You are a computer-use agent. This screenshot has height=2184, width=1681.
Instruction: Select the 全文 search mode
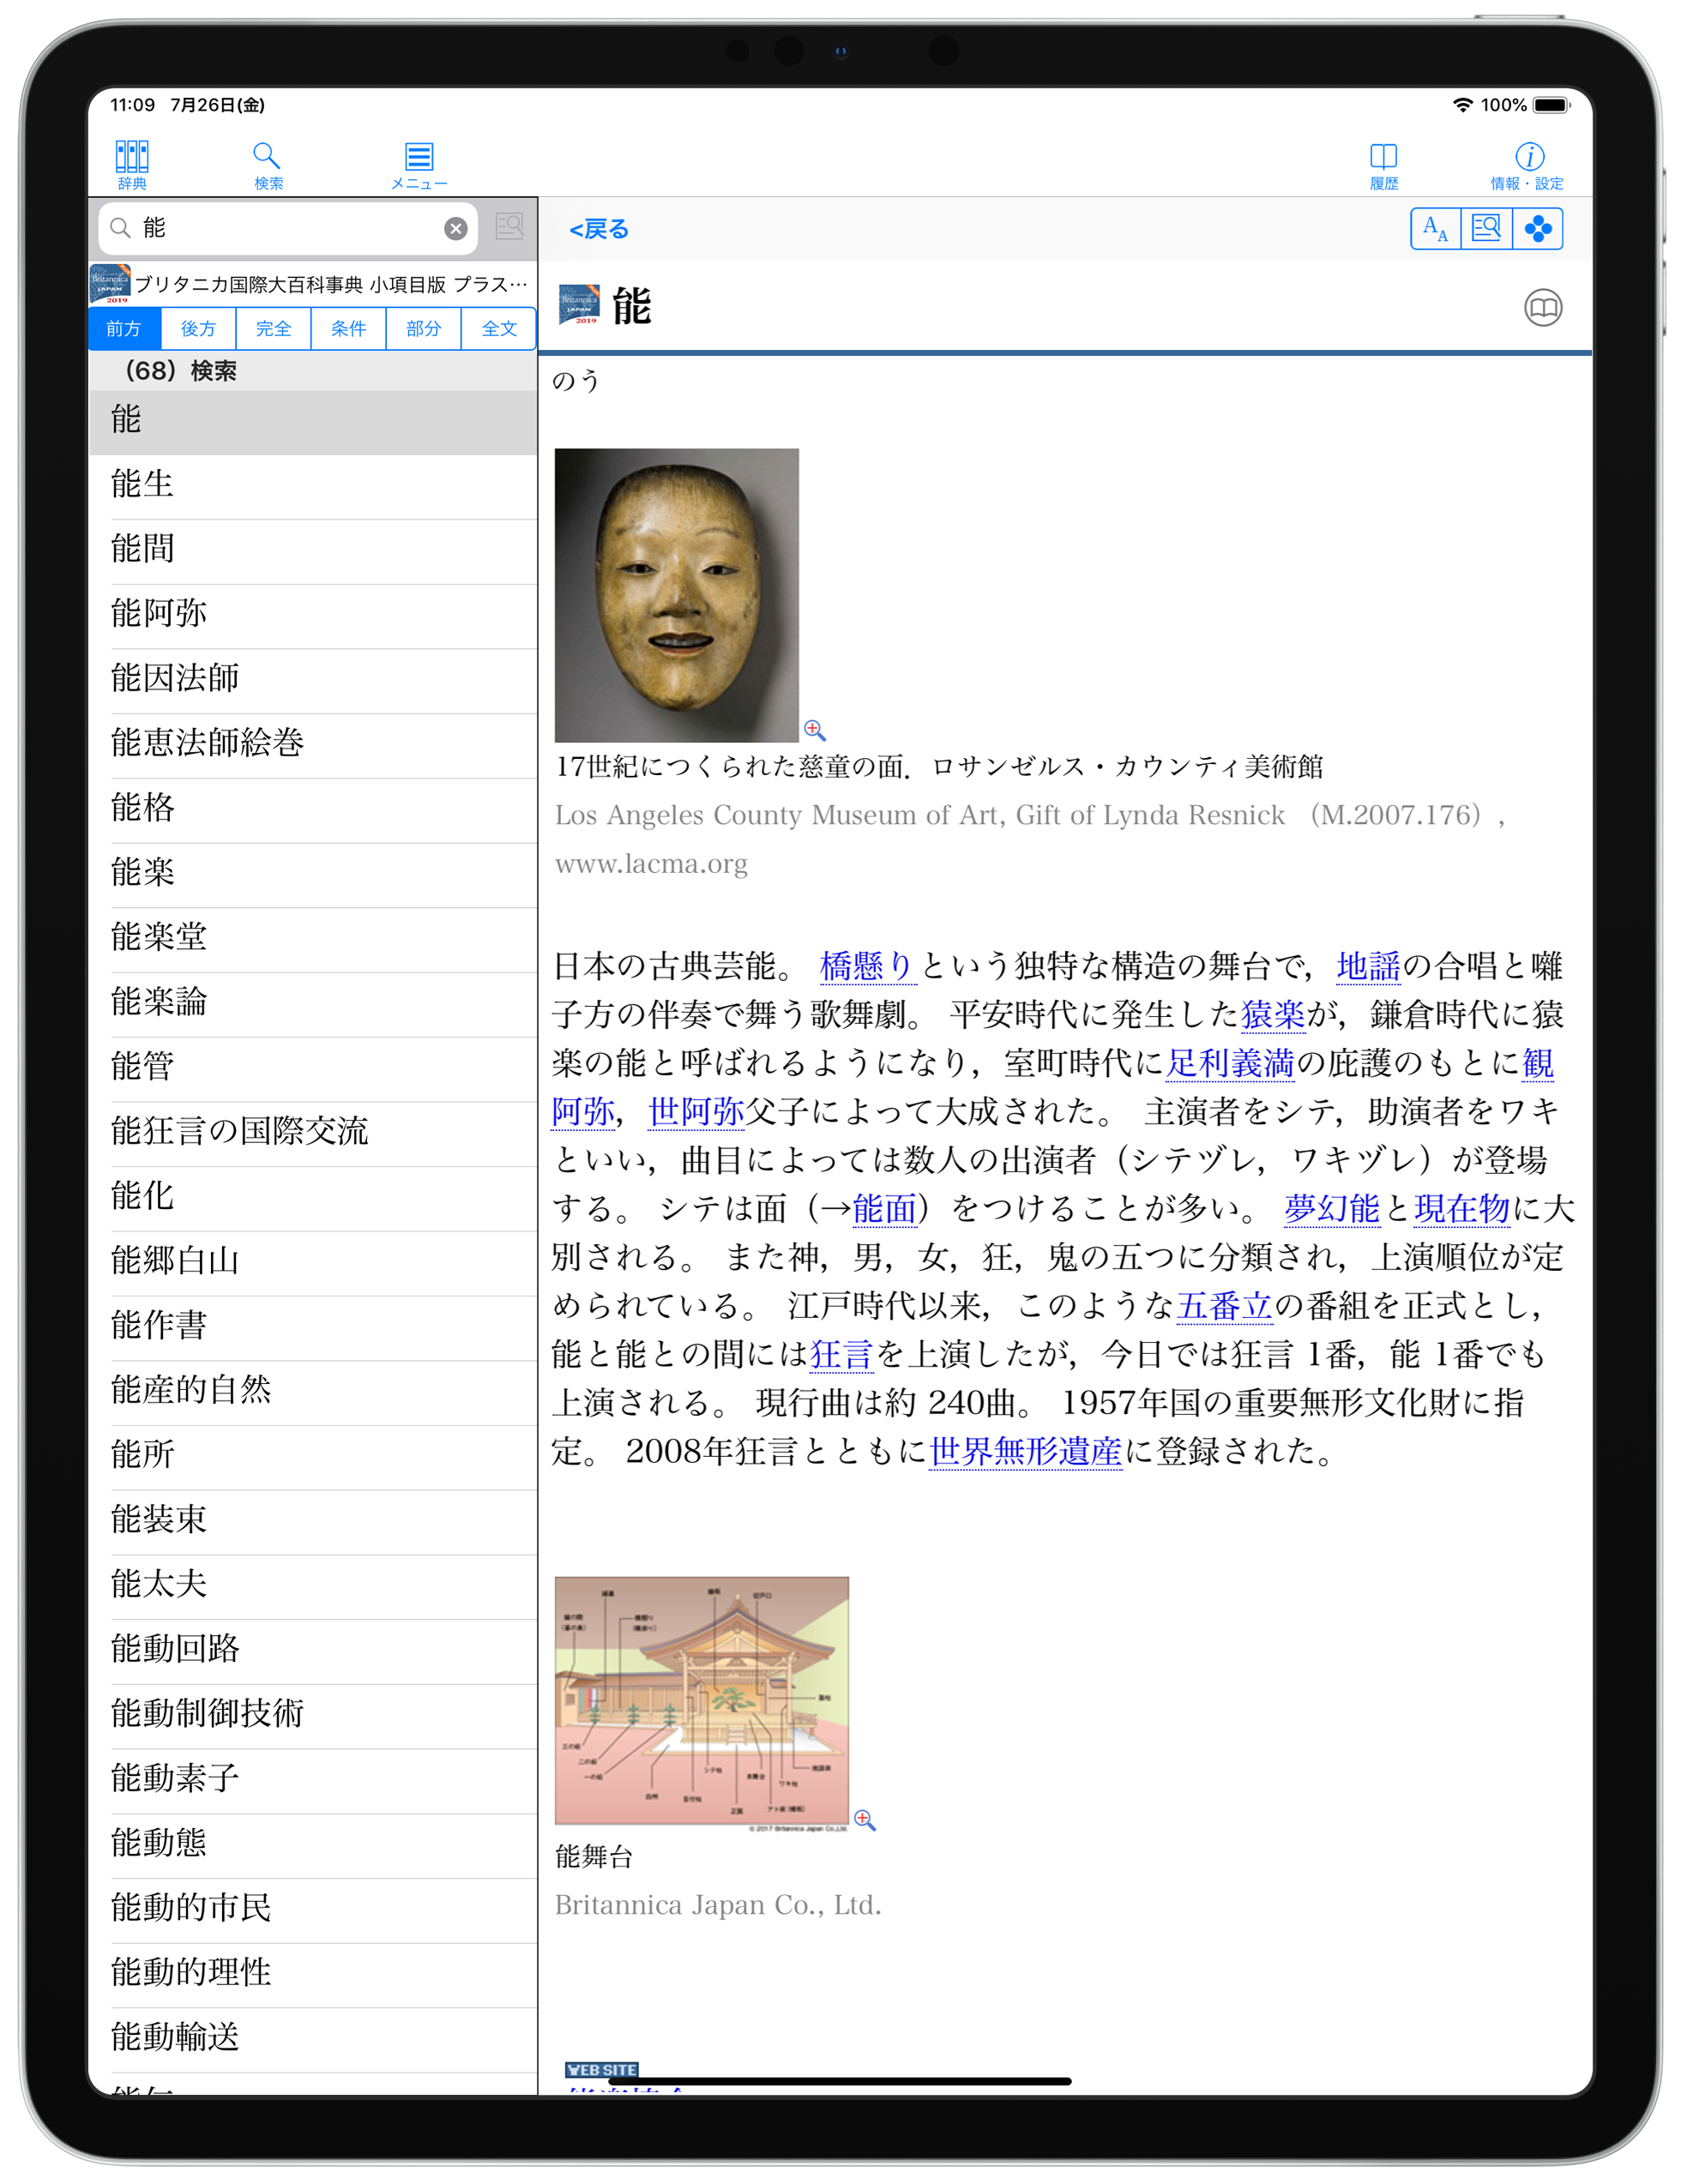498,329
